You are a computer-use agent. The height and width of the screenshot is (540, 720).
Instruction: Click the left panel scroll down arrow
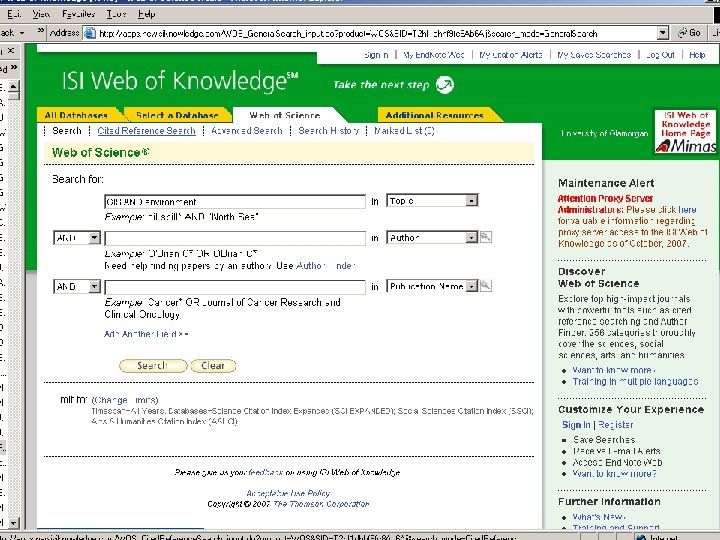(x=14, y=523)
